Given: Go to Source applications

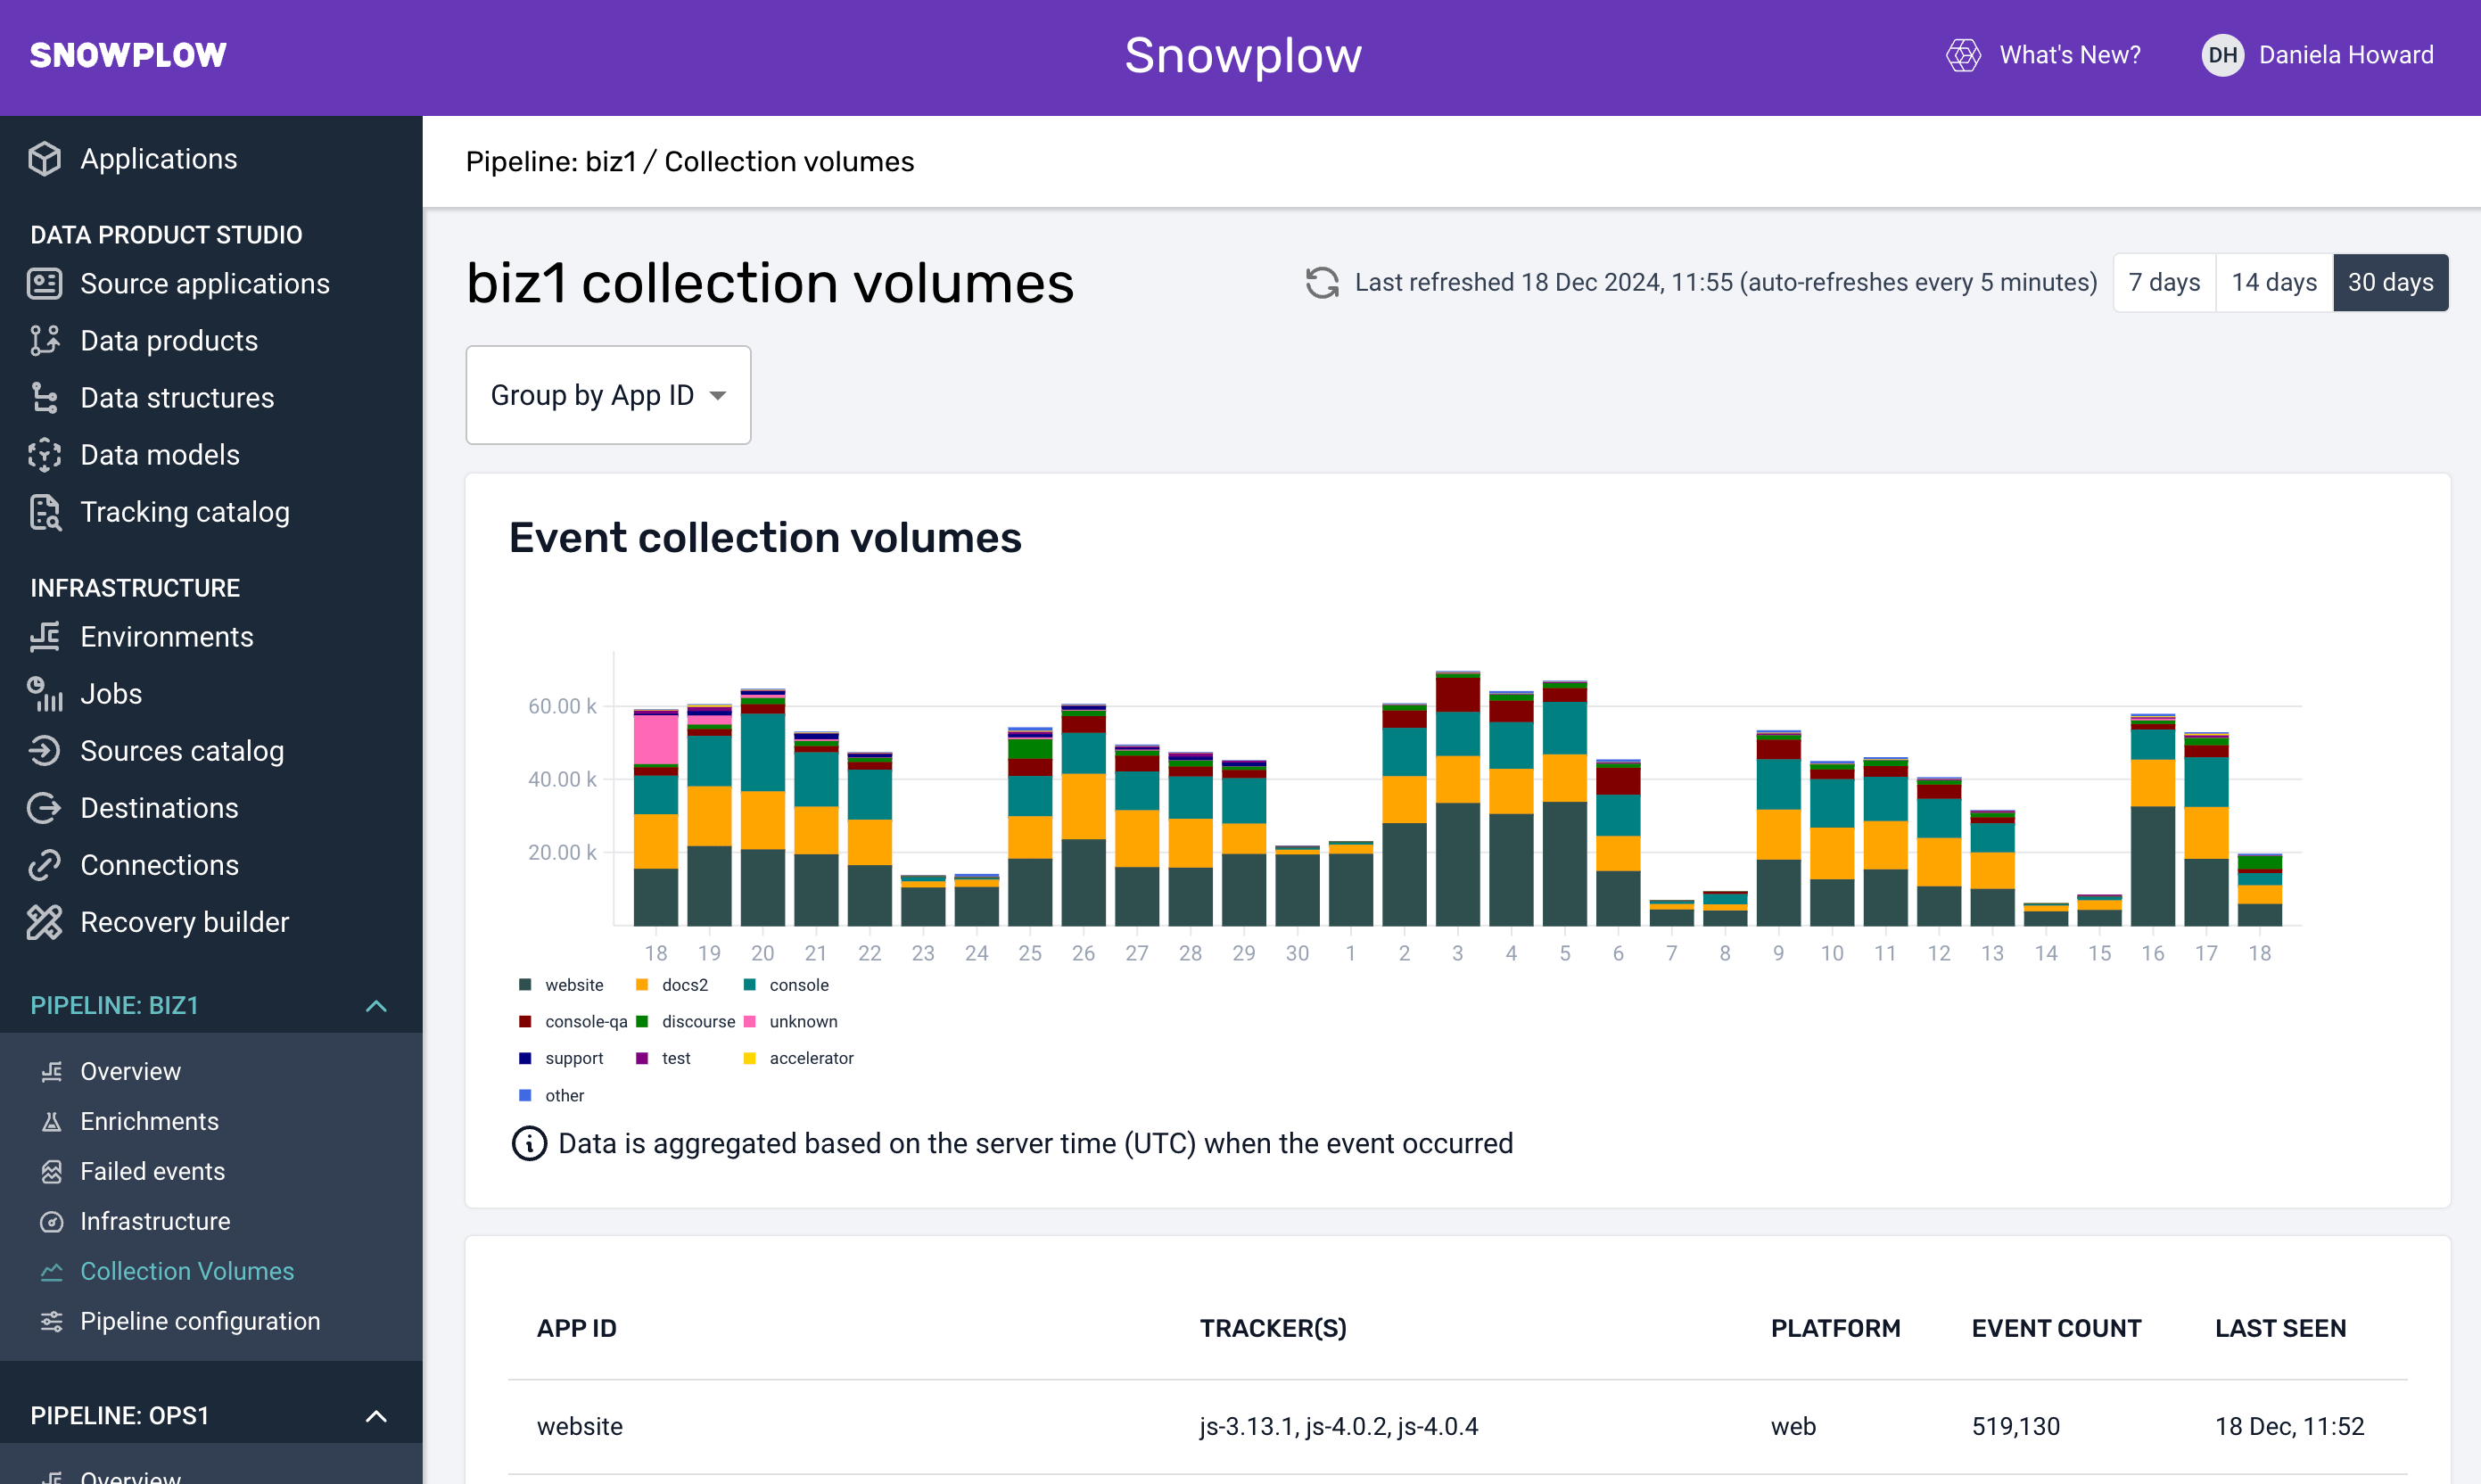Looking at the screenshot, I should click(x=205, y=284).
